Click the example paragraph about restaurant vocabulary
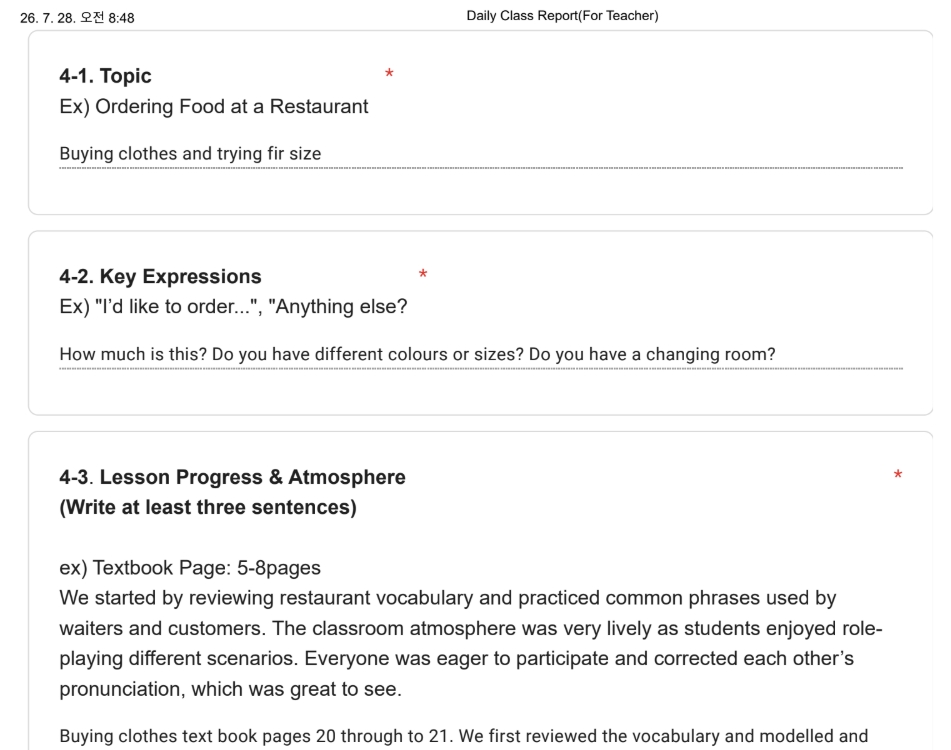The image size is (951, 750). [471, 643]
